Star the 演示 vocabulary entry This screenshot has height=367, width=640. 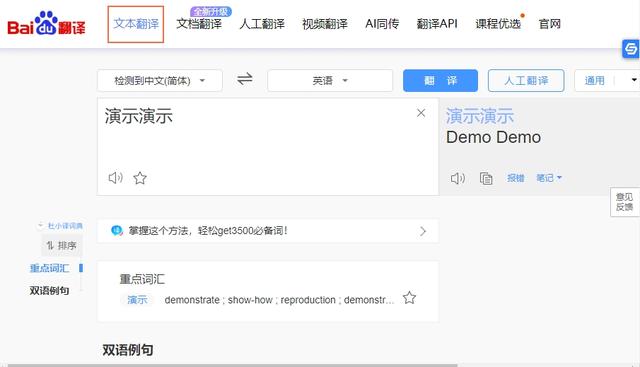(x=409, y=298)
